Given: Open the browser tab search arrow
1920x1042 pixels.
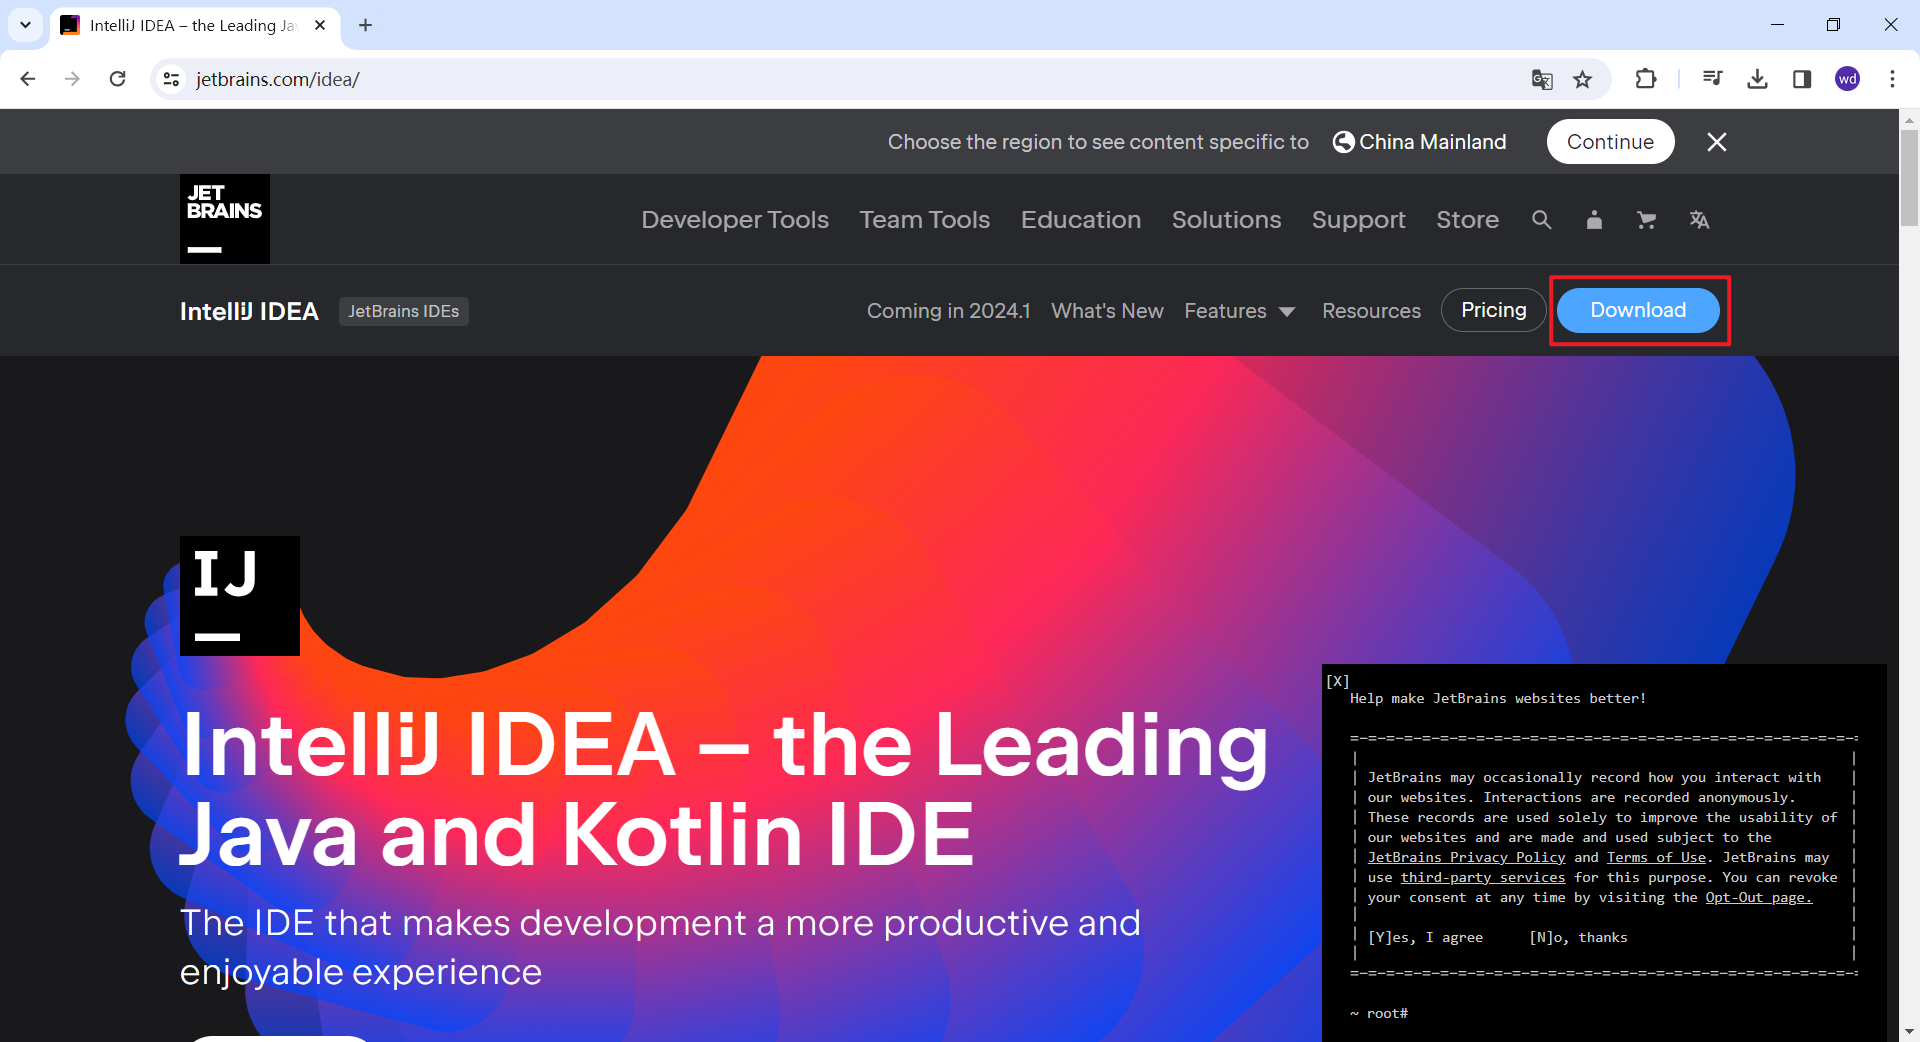Looking at the screenshot, I should point(25,25).
